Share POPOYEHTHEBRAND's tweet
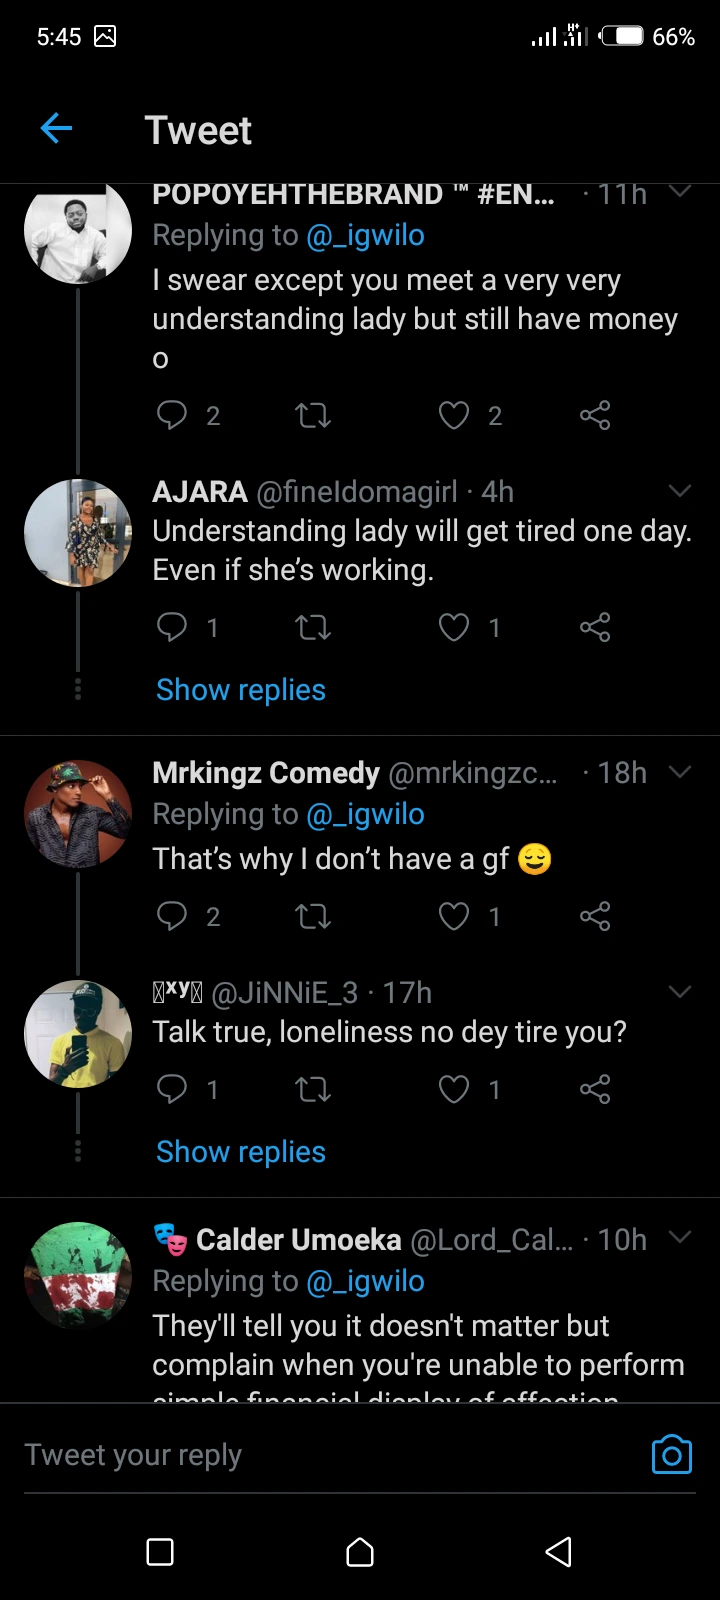The image size is (720, 1600). 595,415
